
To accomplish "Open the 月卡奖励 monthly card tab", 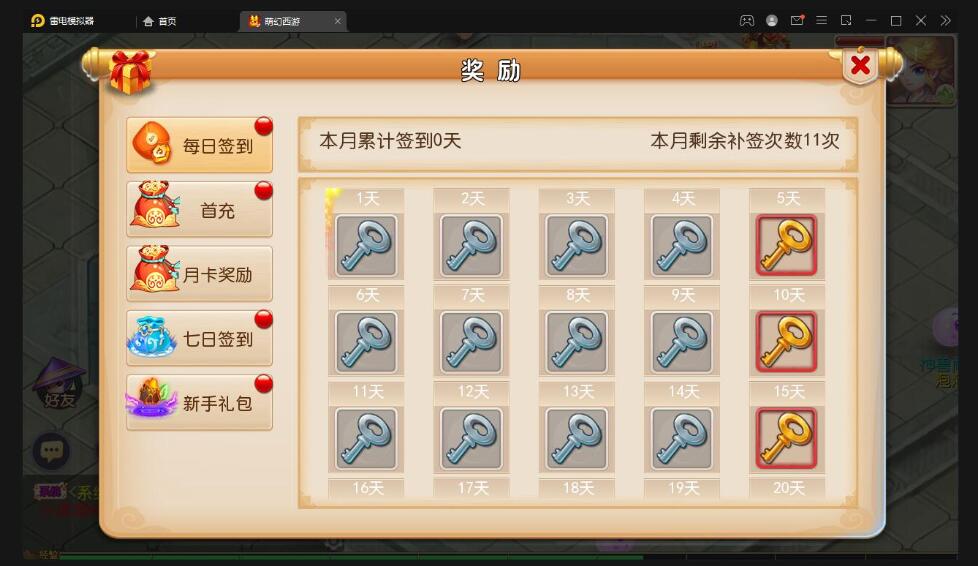I will coord(200,273).
